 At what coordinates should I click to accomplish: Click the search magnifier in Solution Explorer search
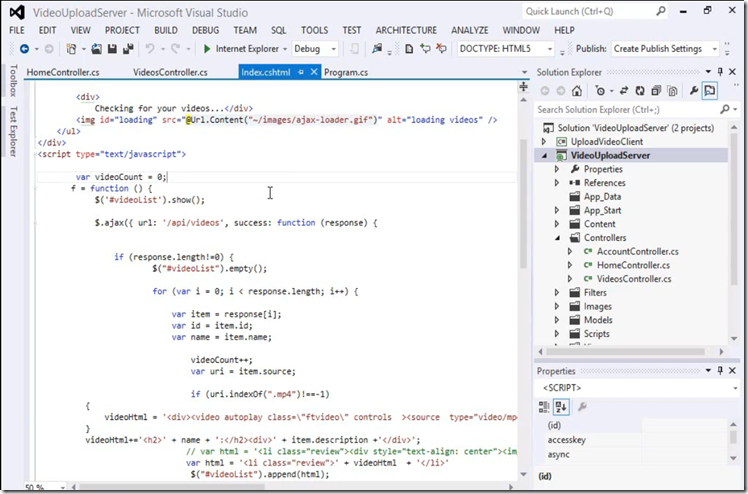click(725, 110)
